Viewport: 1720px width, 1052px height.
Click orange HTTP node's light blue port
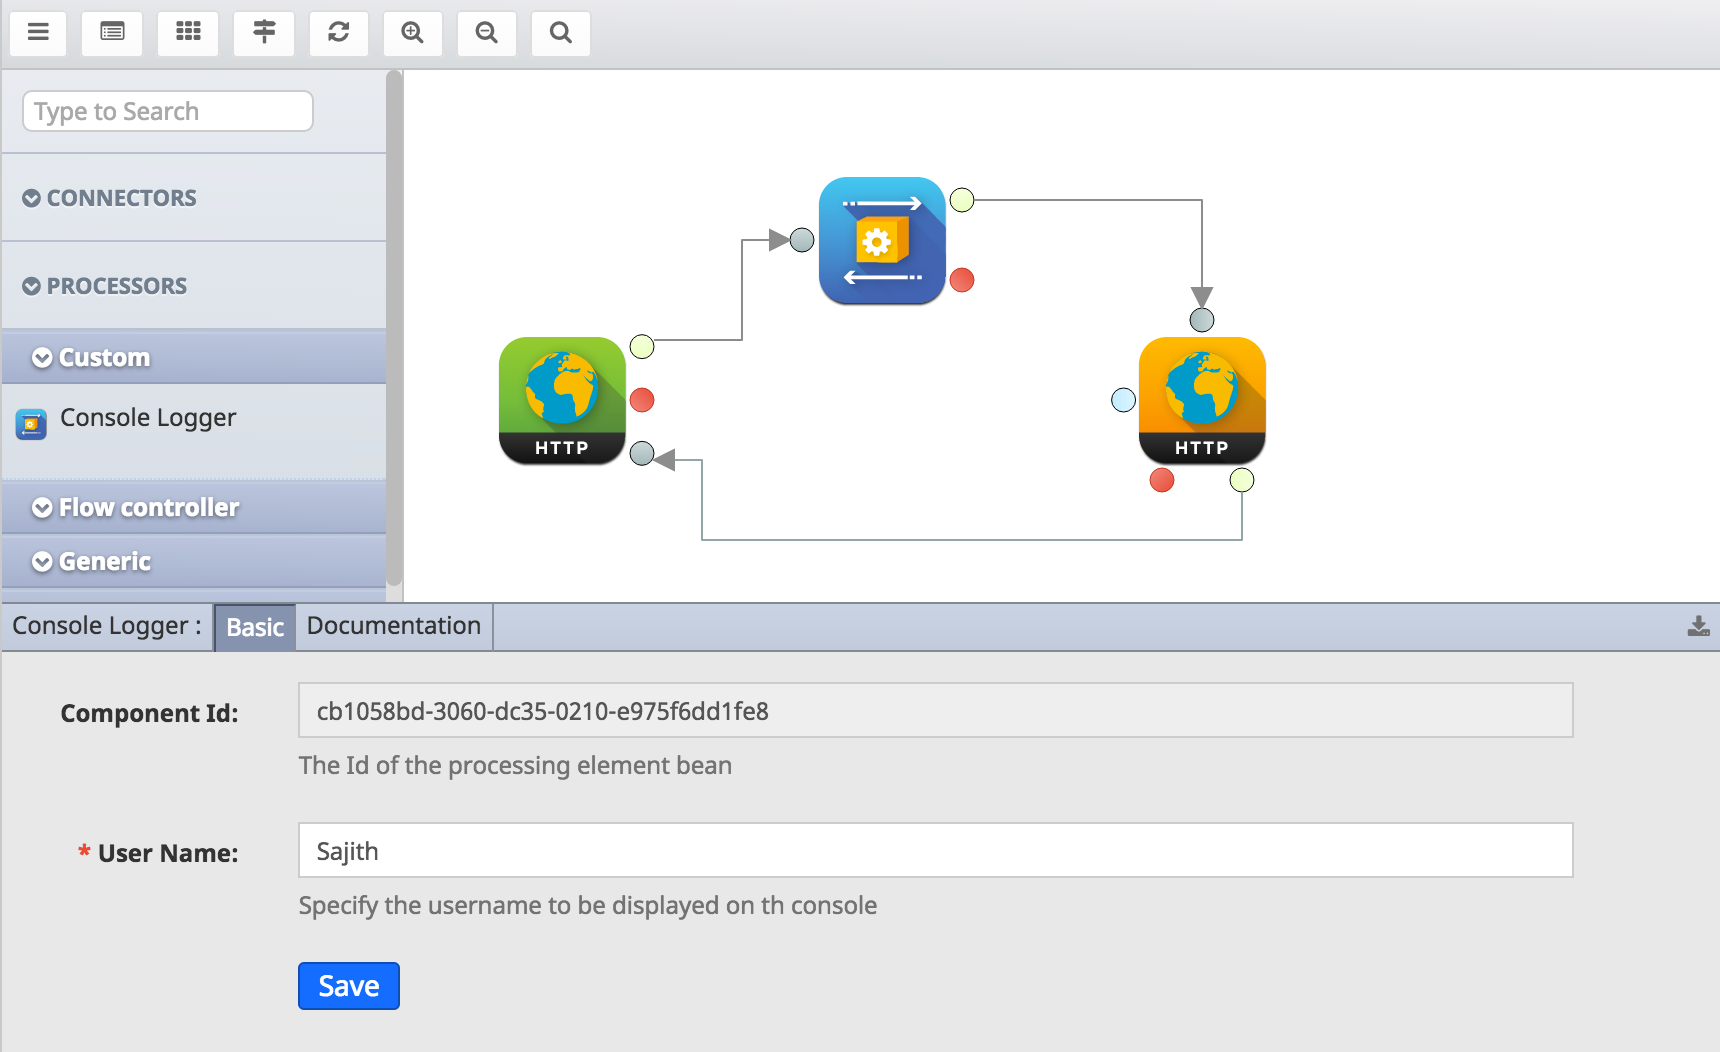pyautogui.click(x=1124, y=400)
